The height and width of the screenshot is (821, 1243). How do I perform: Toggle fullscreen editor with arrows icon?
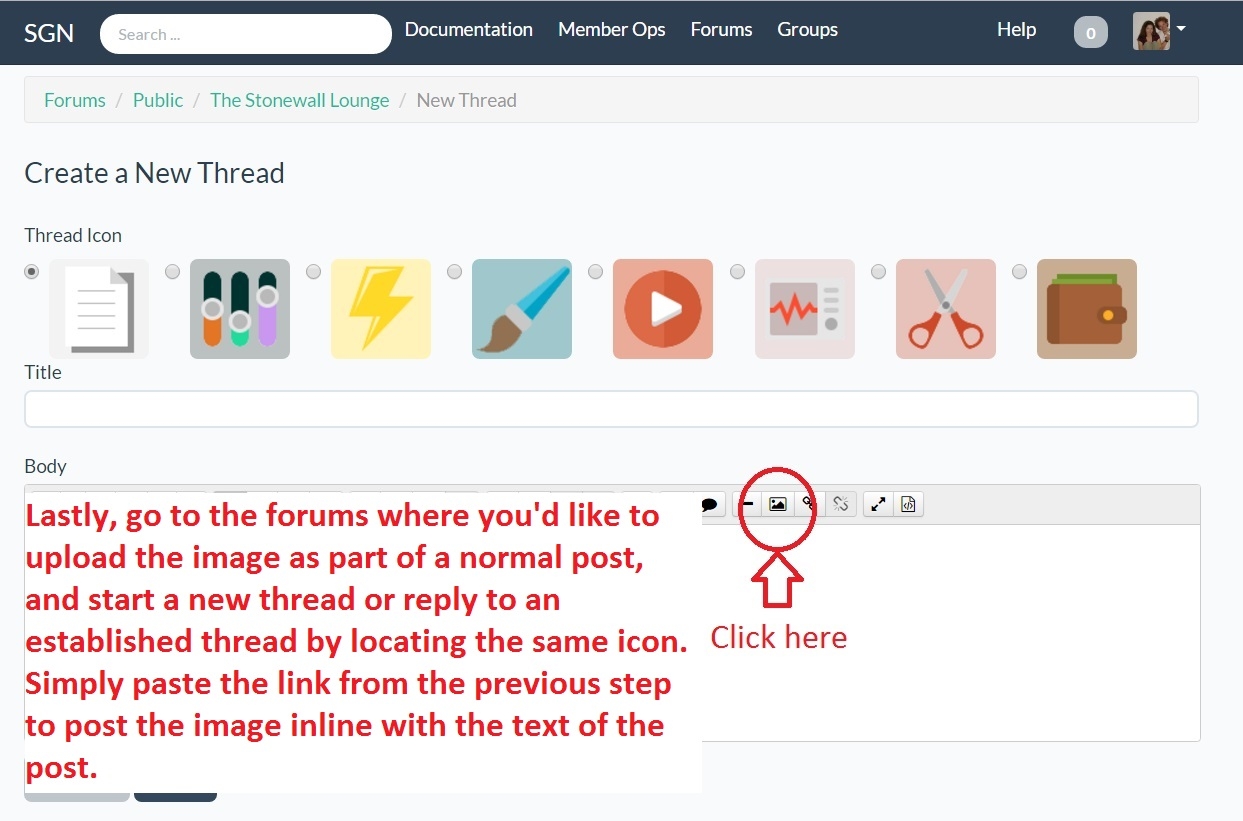coord(878,504)
